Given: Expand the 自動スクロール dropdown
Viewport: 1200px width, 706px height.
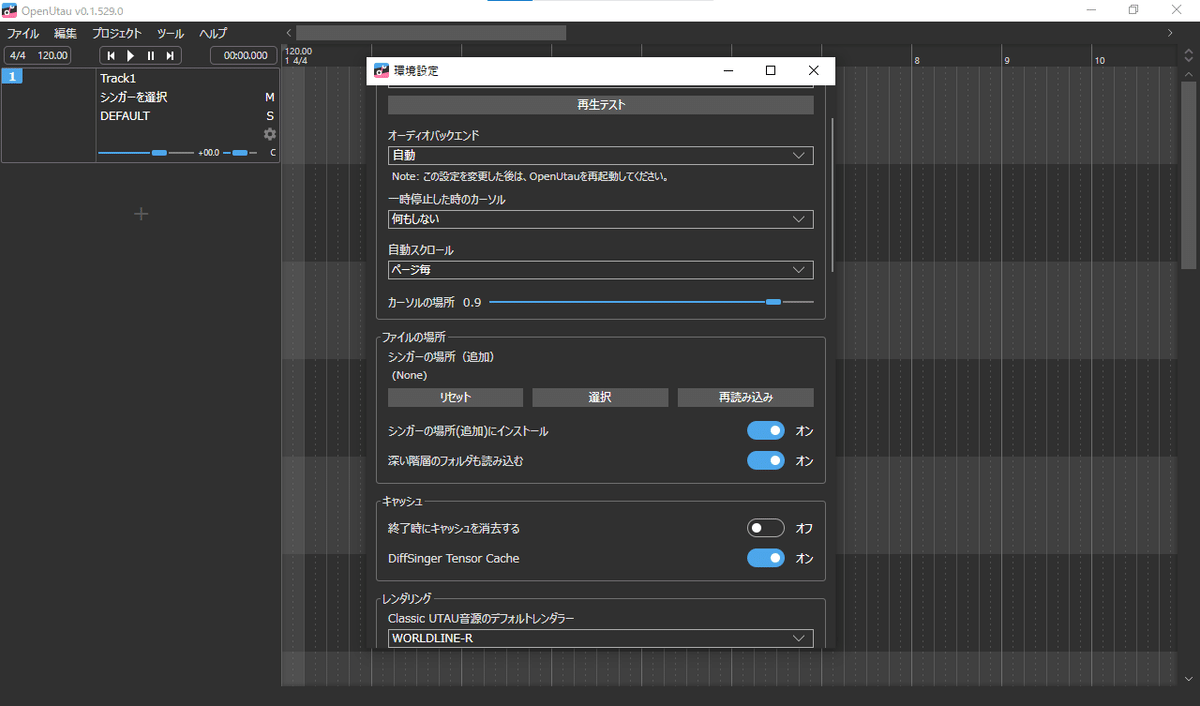Looking at the screenshot, I should click(600, 270).
